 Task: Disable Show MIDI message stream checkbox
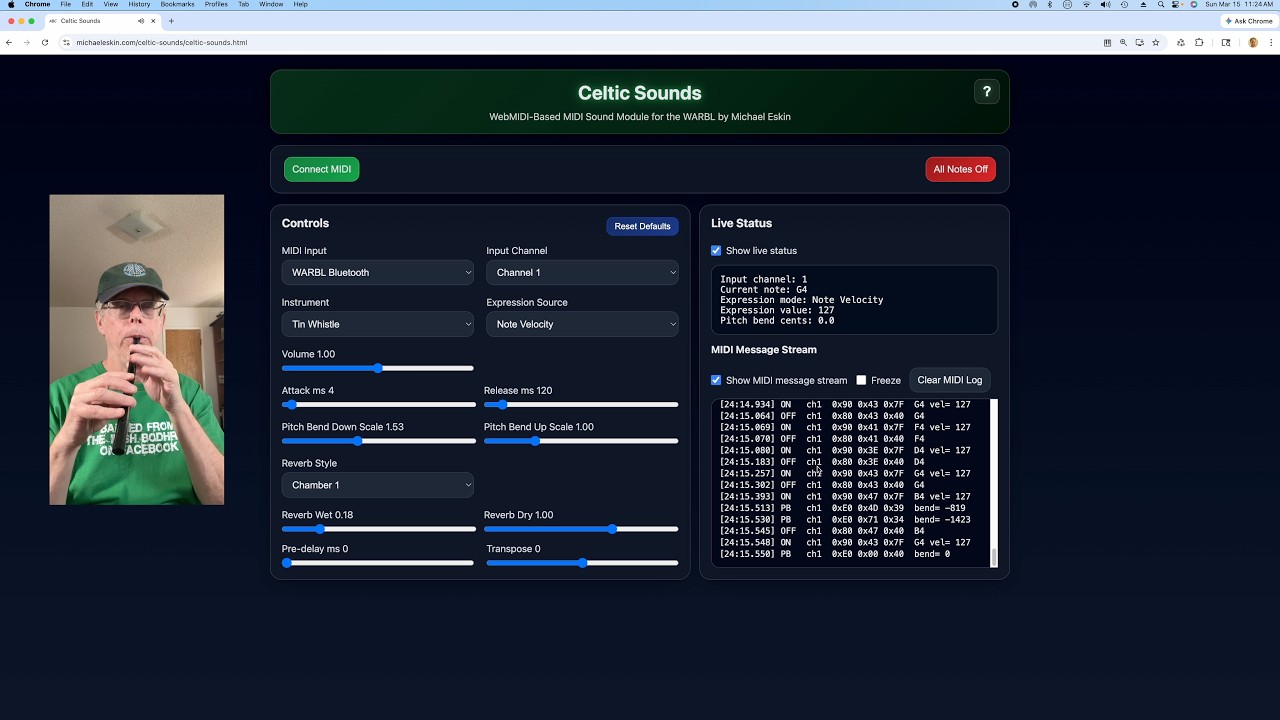click(716, 380)
